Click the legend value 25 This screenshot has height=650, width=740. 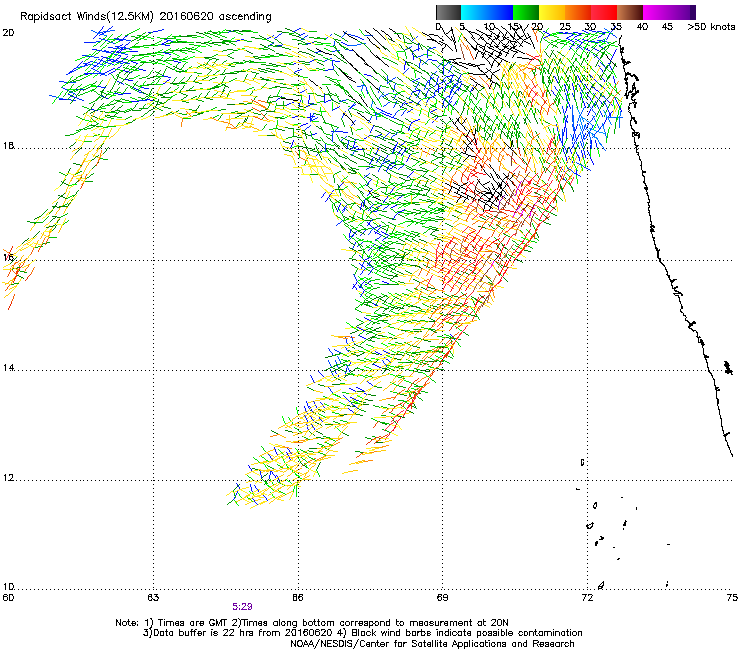click(x=565, y=27)
